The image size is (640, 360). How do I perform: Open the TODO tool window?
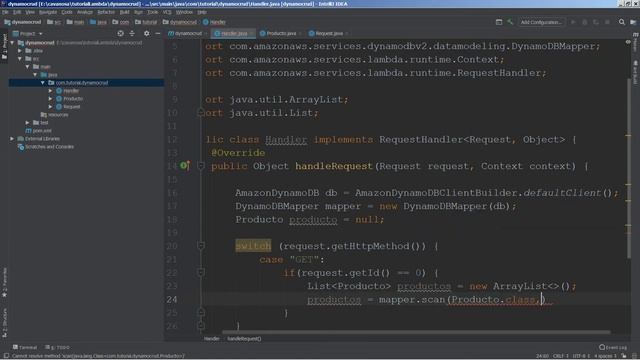click(58, 347)
